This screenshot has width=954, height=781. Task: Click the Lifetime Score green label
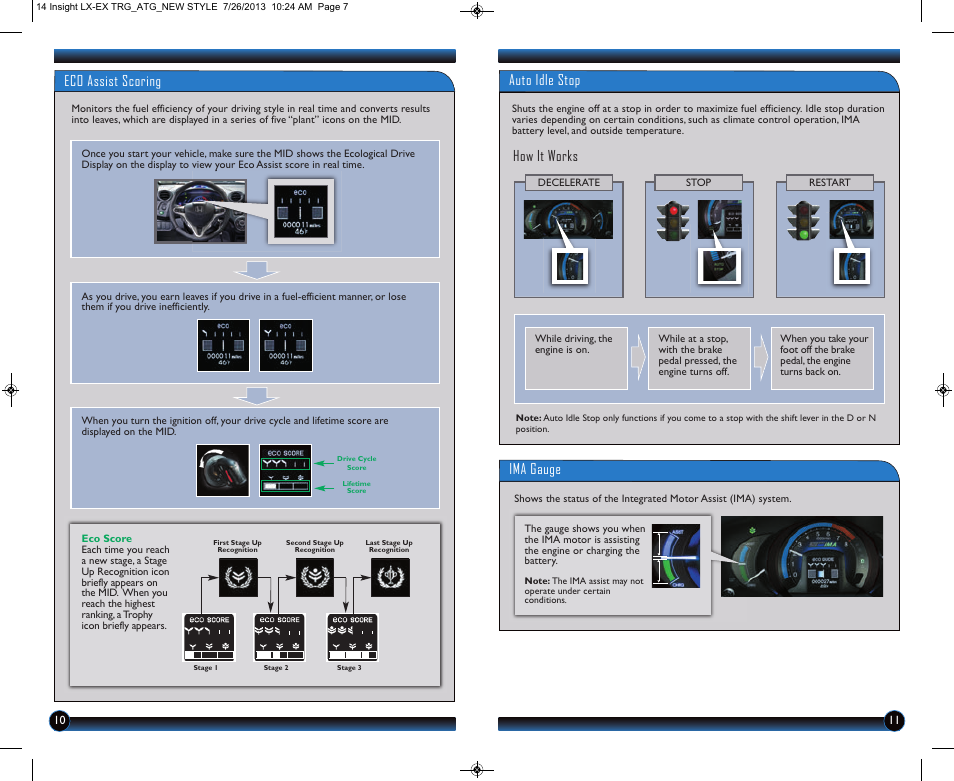[357, 487]
